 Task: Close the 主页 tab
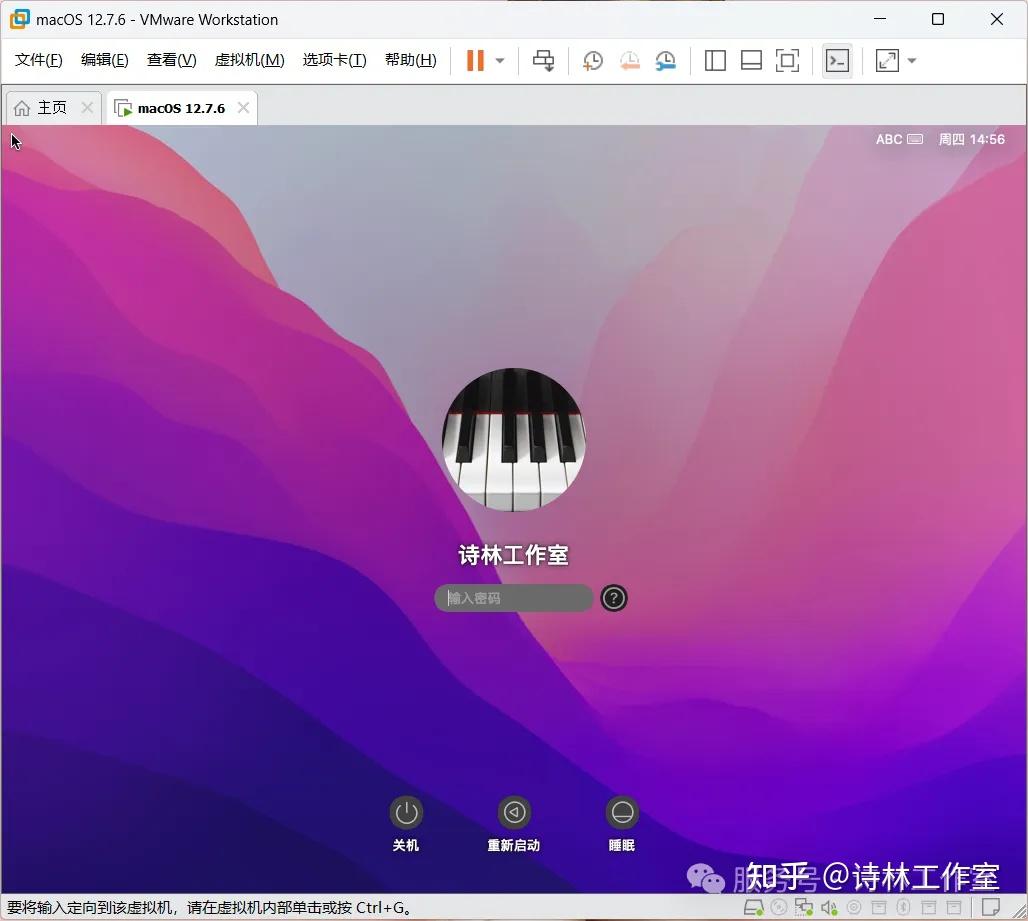pos(87,108)
